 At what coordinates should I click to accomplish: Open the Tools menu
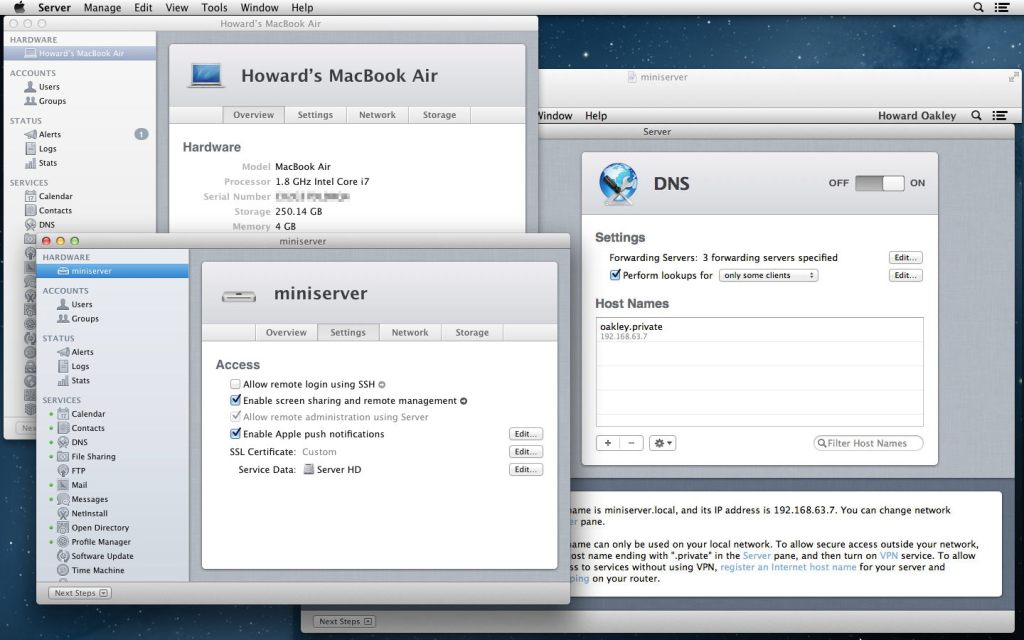pos(214,8)
